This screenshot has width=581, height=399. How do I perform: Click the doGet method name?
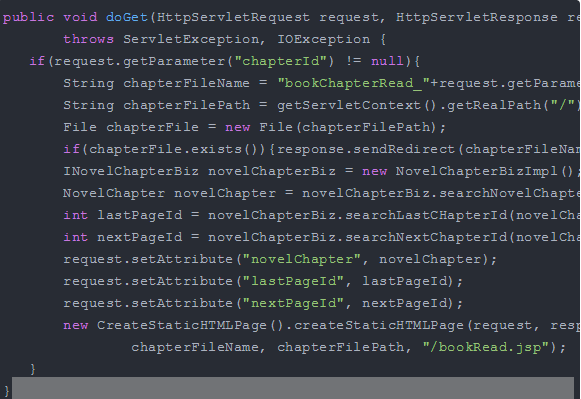click(x=127, y=17)
